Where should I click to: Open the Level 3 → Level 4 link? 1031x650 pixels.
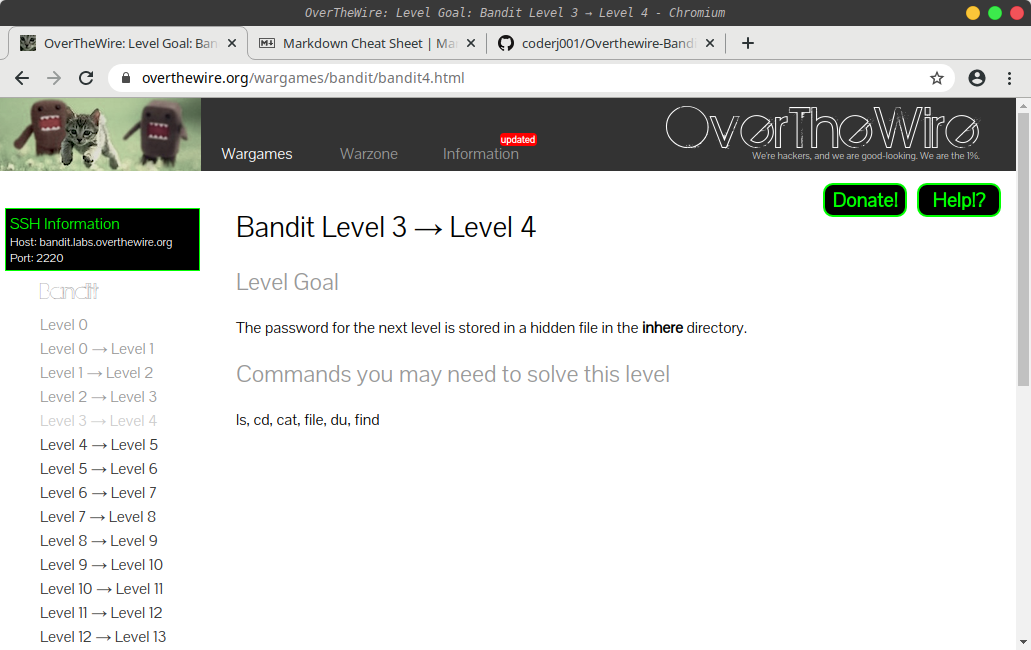click(x=98, y=421)
